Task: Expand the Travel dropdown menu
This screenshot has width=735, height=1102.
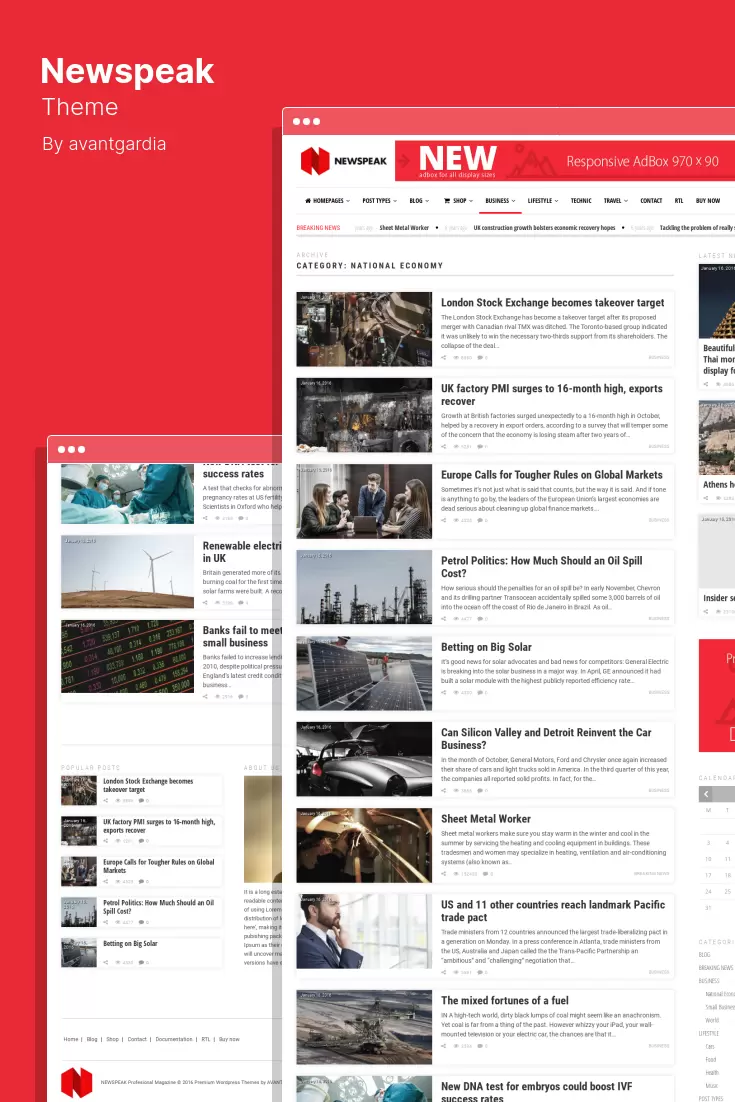Action: point(616,201)
